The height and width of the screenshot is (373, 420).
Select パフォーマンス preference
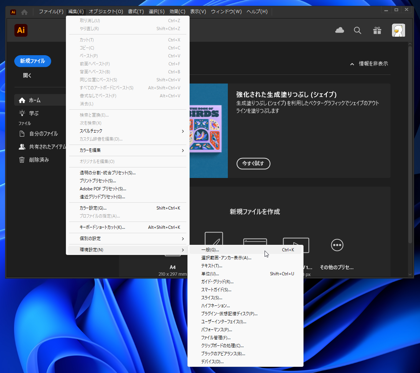(x=246, y=330)
